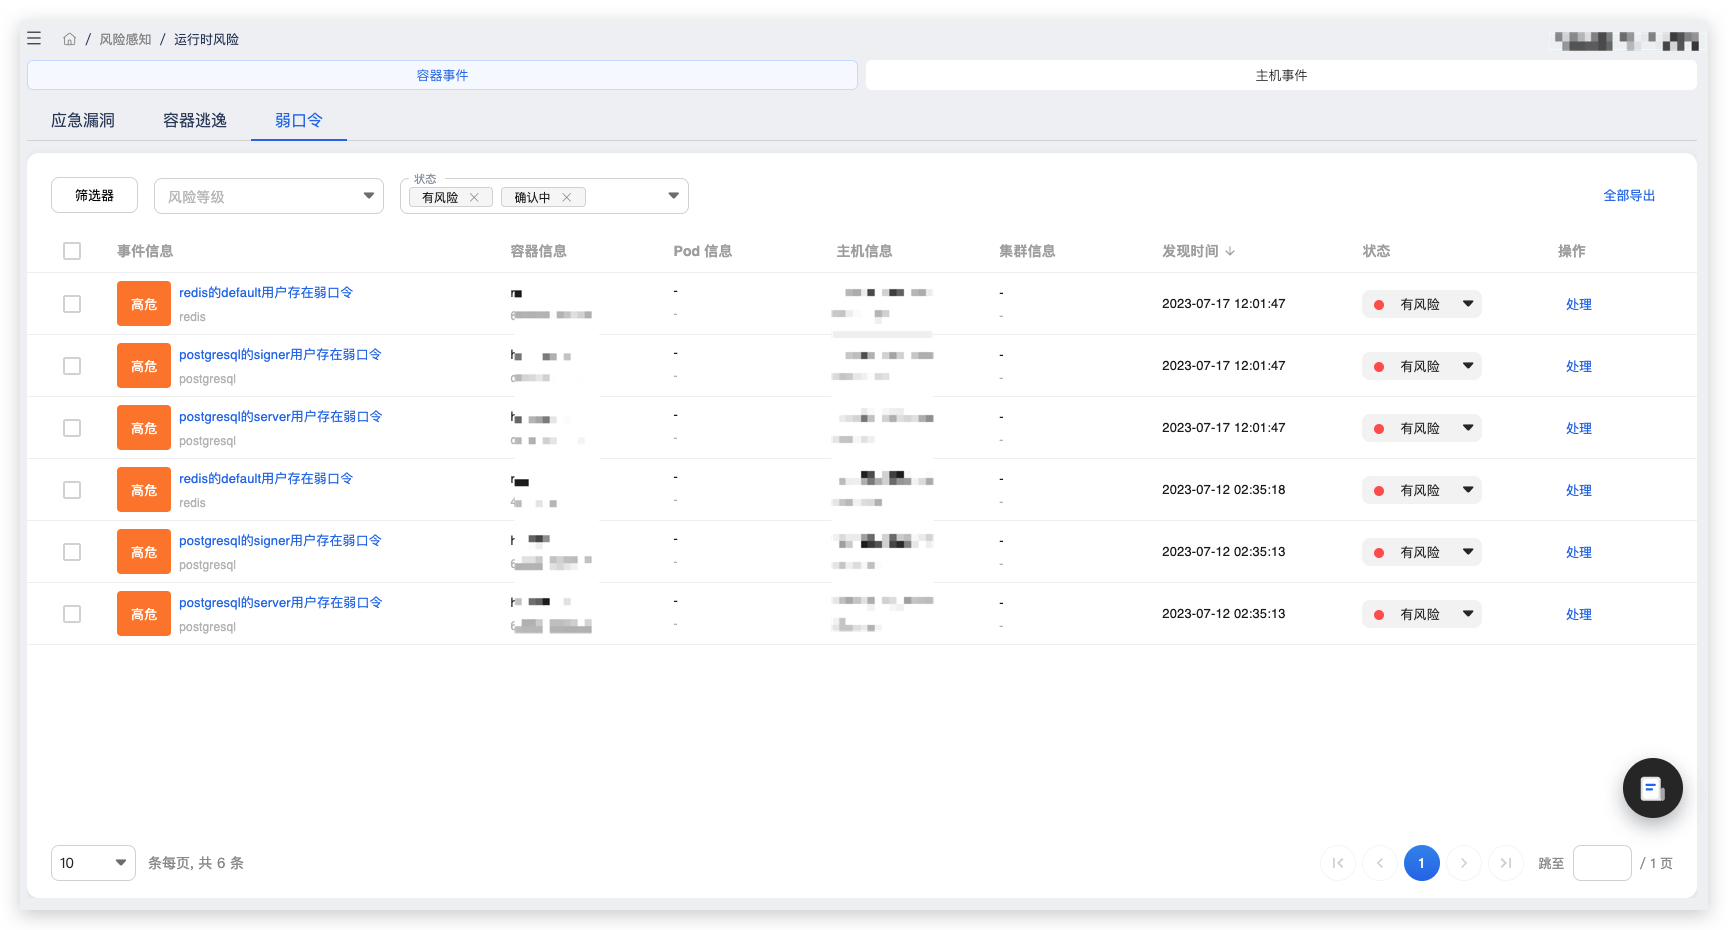
Task: Click 处理 for 12:01:47 postgresql server row
Action: coord(1578,428)
